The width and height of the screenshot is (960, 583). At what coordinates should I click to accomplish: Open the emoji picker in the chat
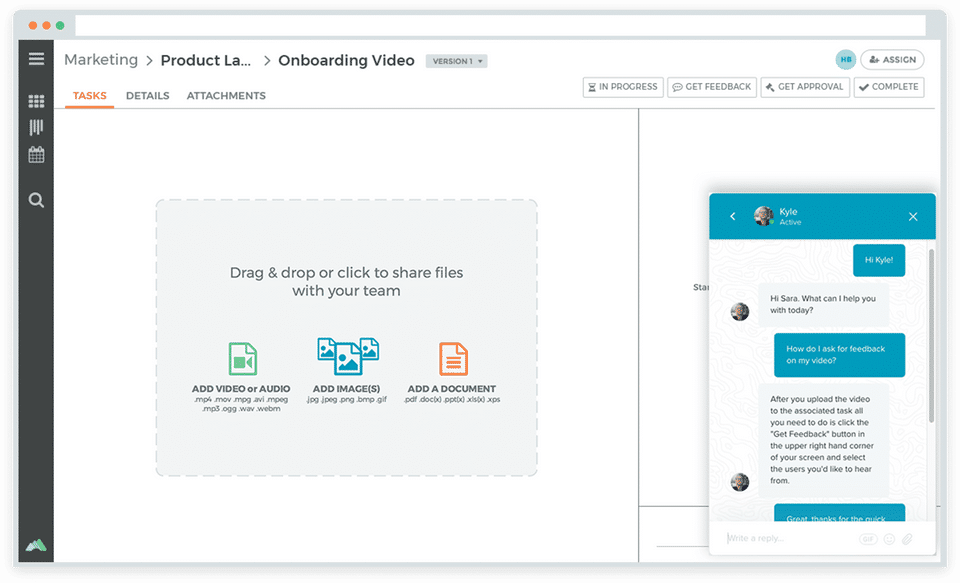889,539
